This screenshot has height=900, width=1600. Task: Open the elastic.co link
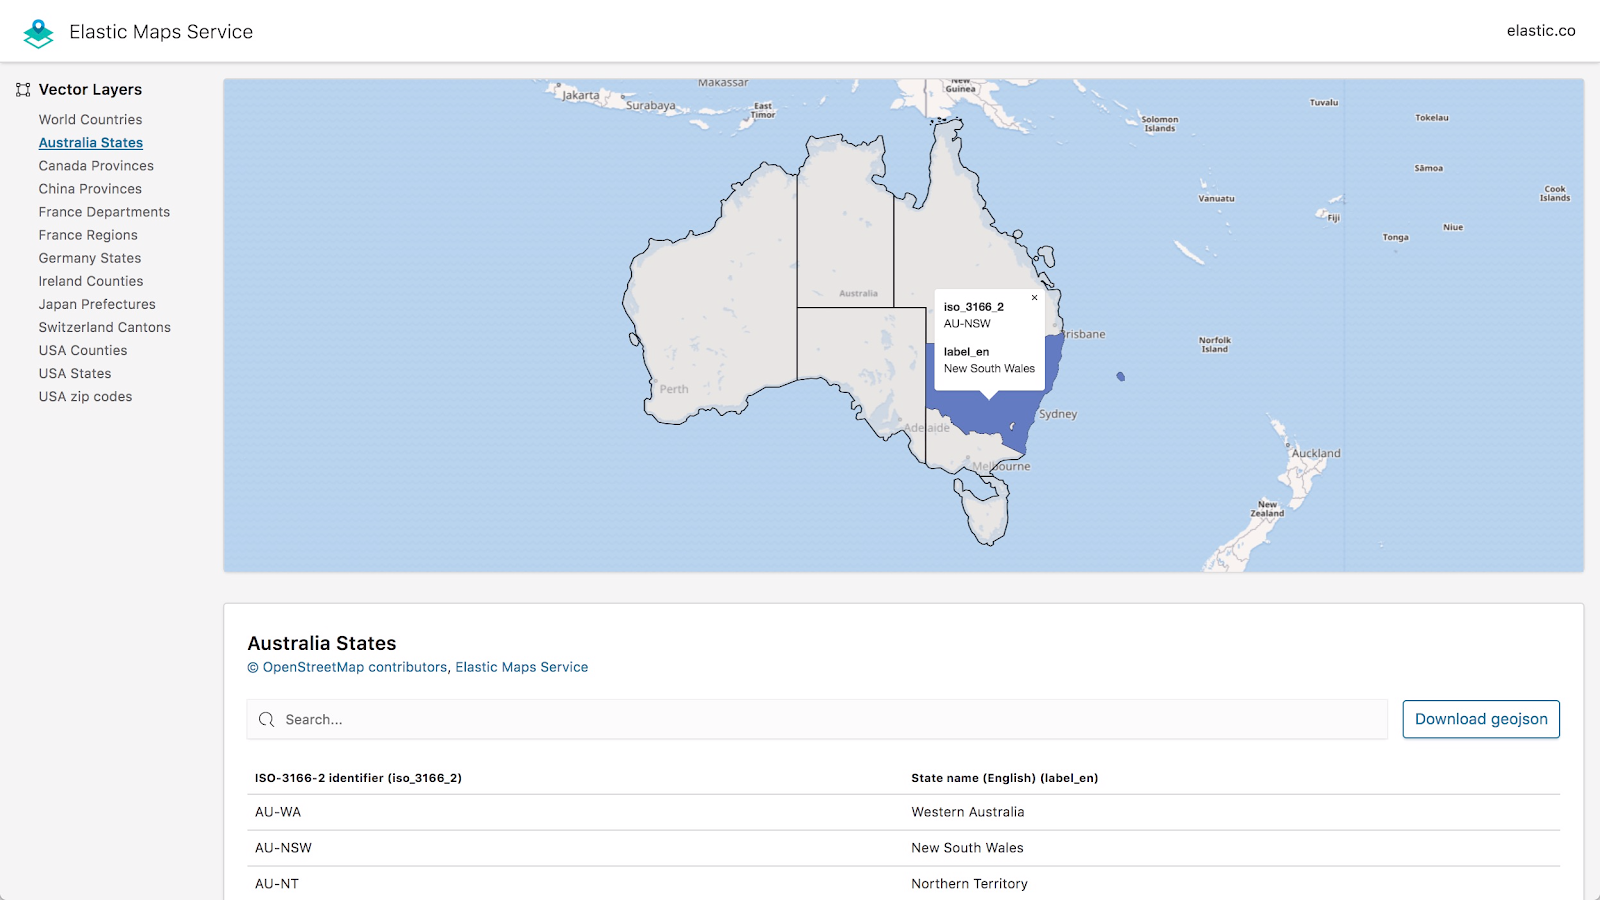[1541, 31]
